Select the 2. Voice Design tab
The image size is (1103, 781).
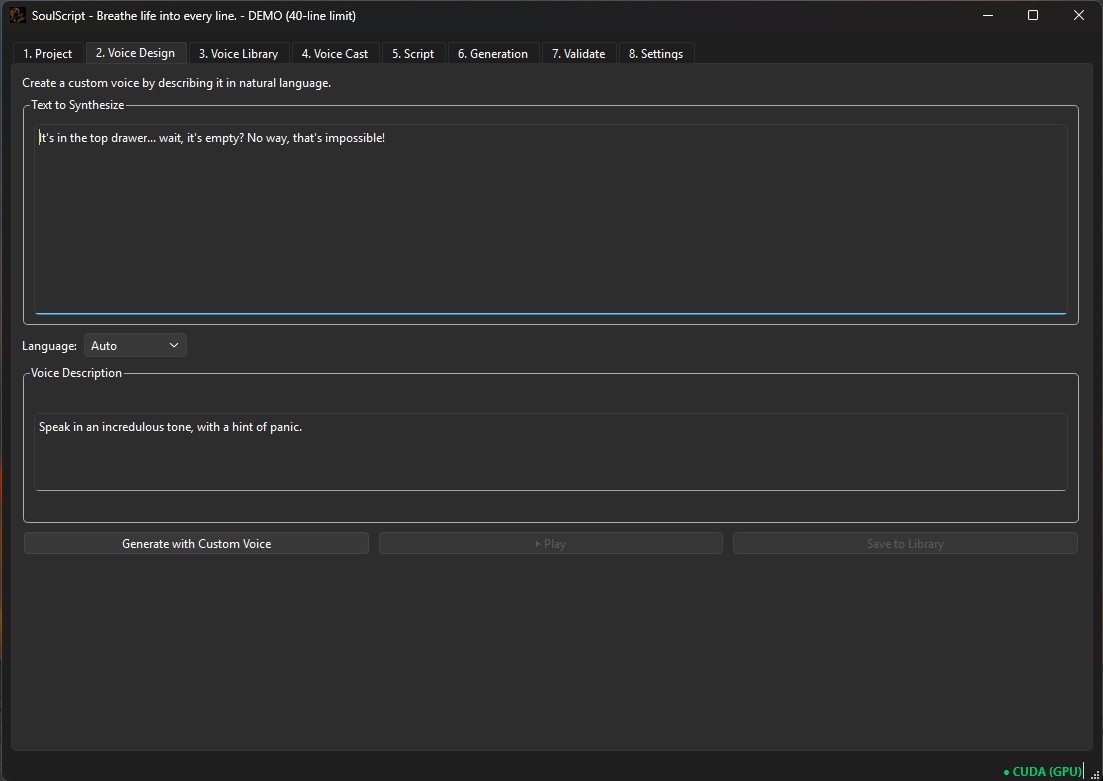[135, 53]
